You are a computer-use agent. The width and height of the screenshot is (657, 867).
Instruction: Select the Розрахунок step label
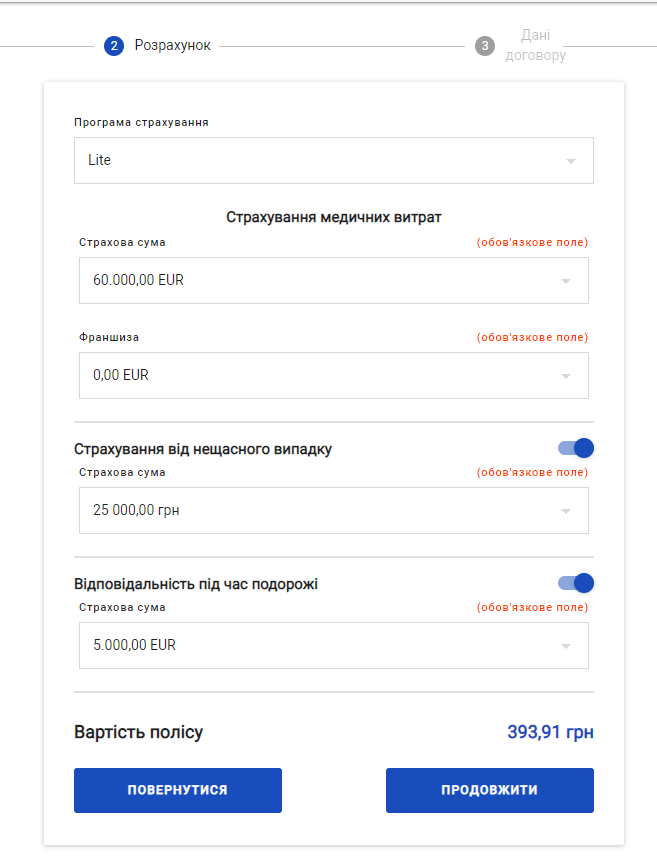pyautogui.click(x=173, y=46)
